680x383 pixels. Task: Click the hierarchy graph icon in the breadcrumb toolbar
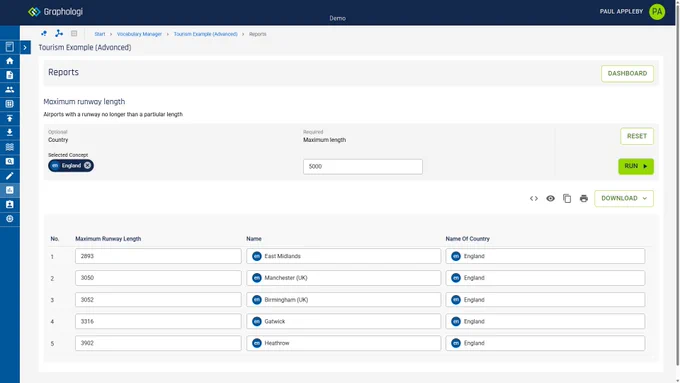pos(59,33)
